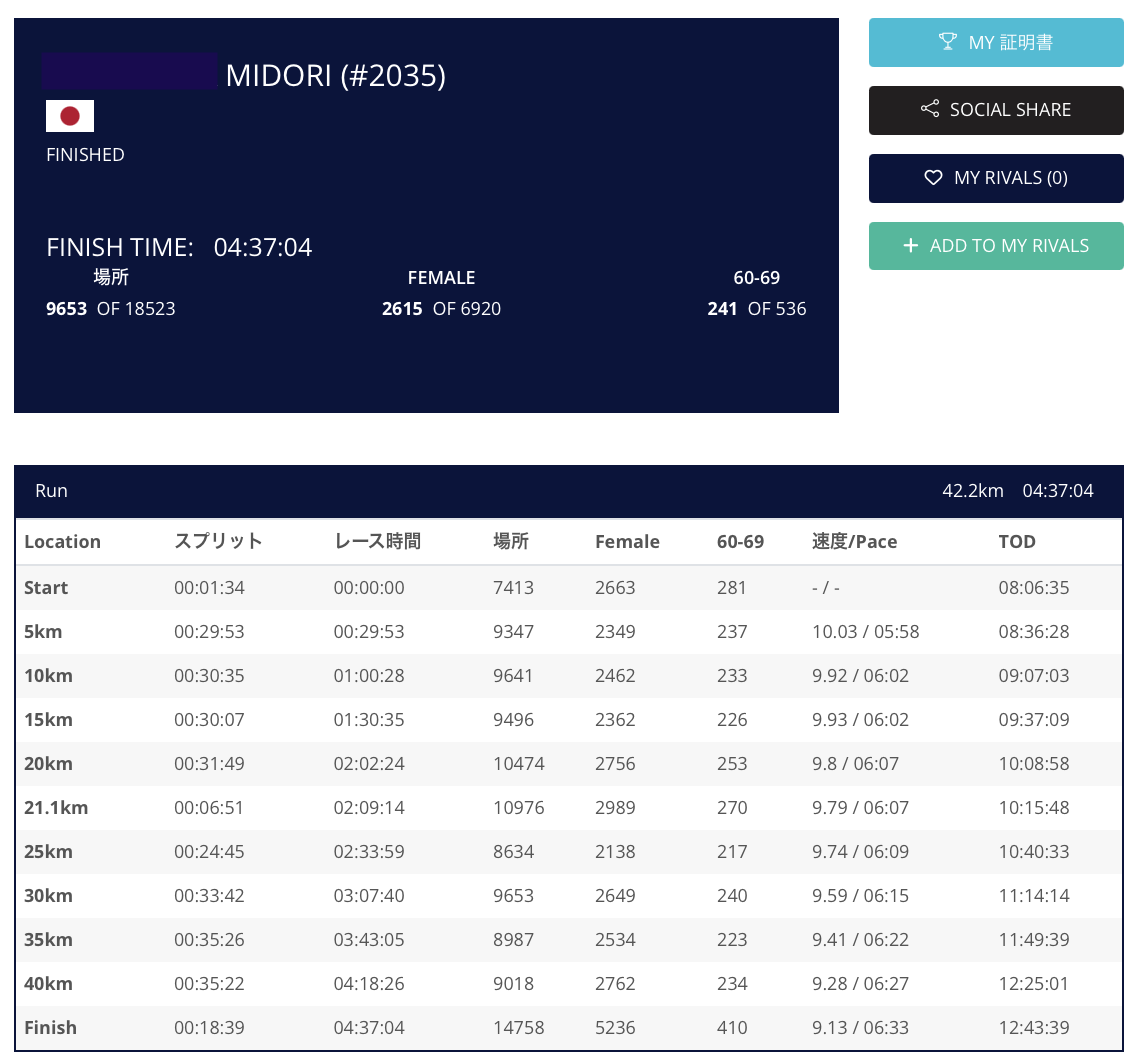
Task: Click the 35km pace 9.41 / 06:22
Action: tap(860, 940)
